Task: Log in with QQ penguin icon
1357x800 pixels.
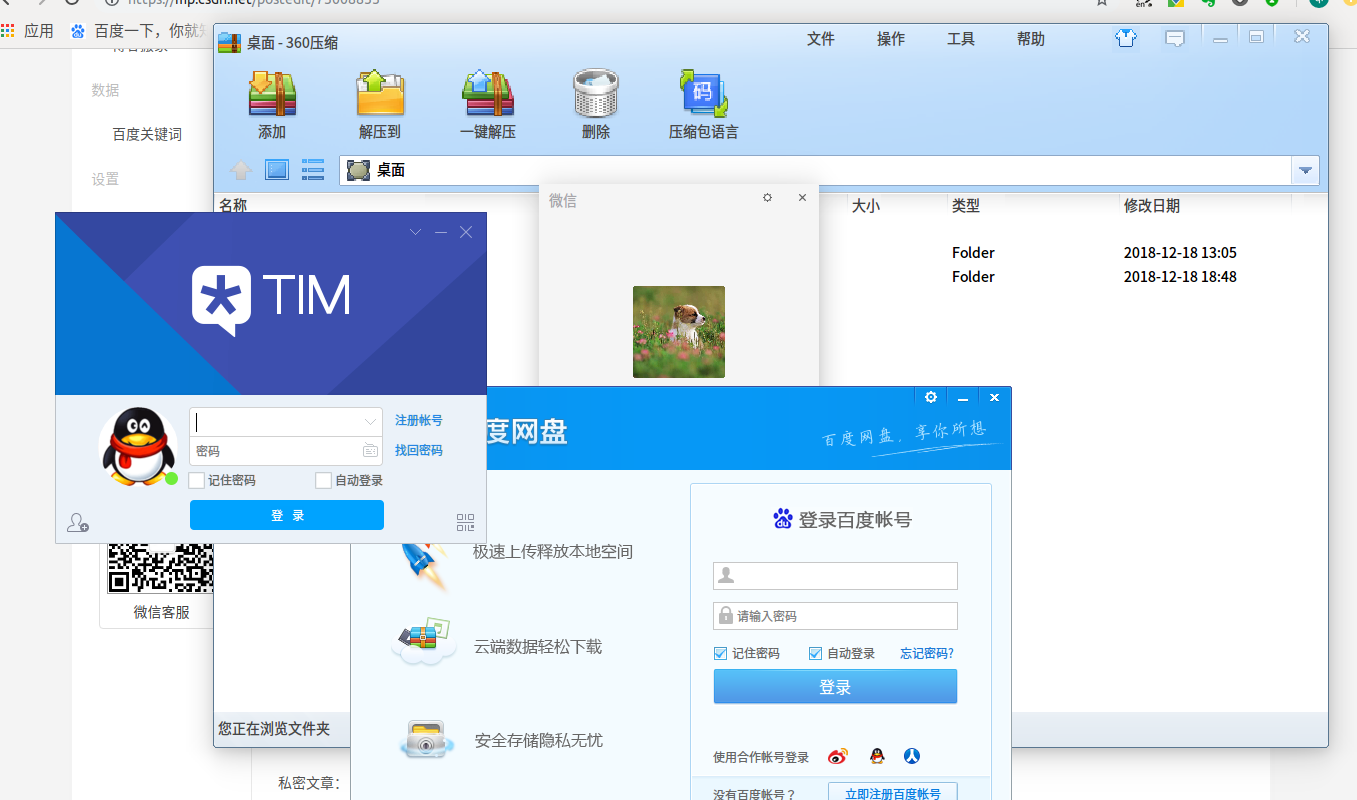Action: pyautogui.click(x=877, y=756)
